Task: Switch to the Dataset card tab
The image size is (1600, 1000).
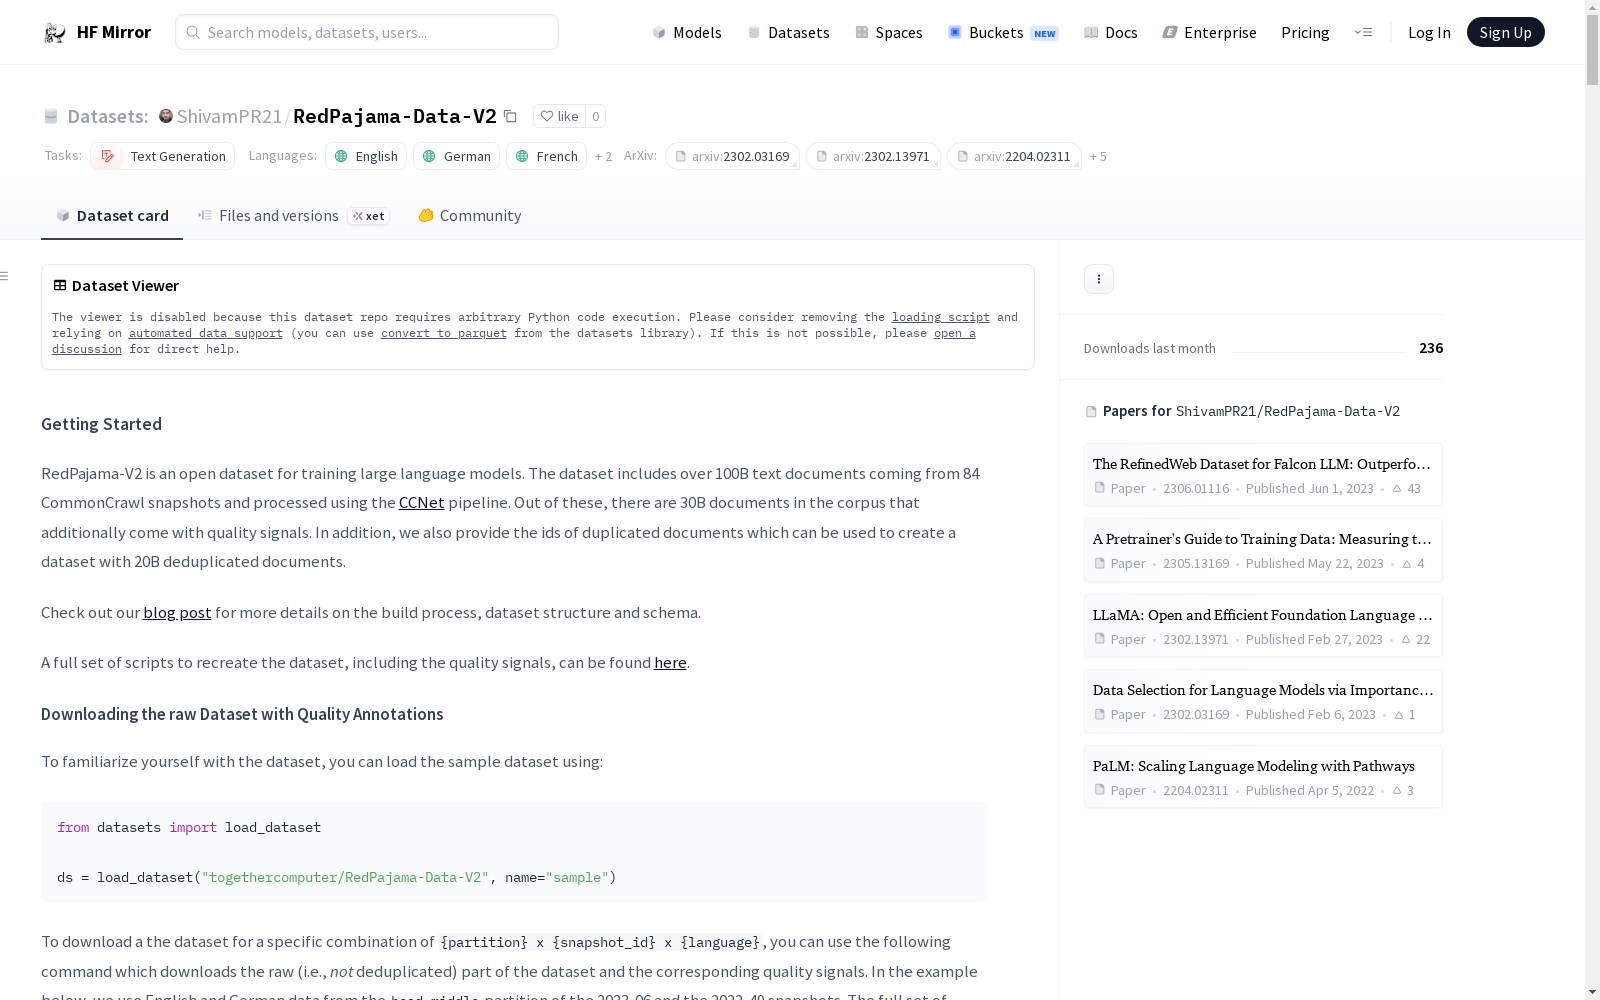Action: tap(112, 216)
